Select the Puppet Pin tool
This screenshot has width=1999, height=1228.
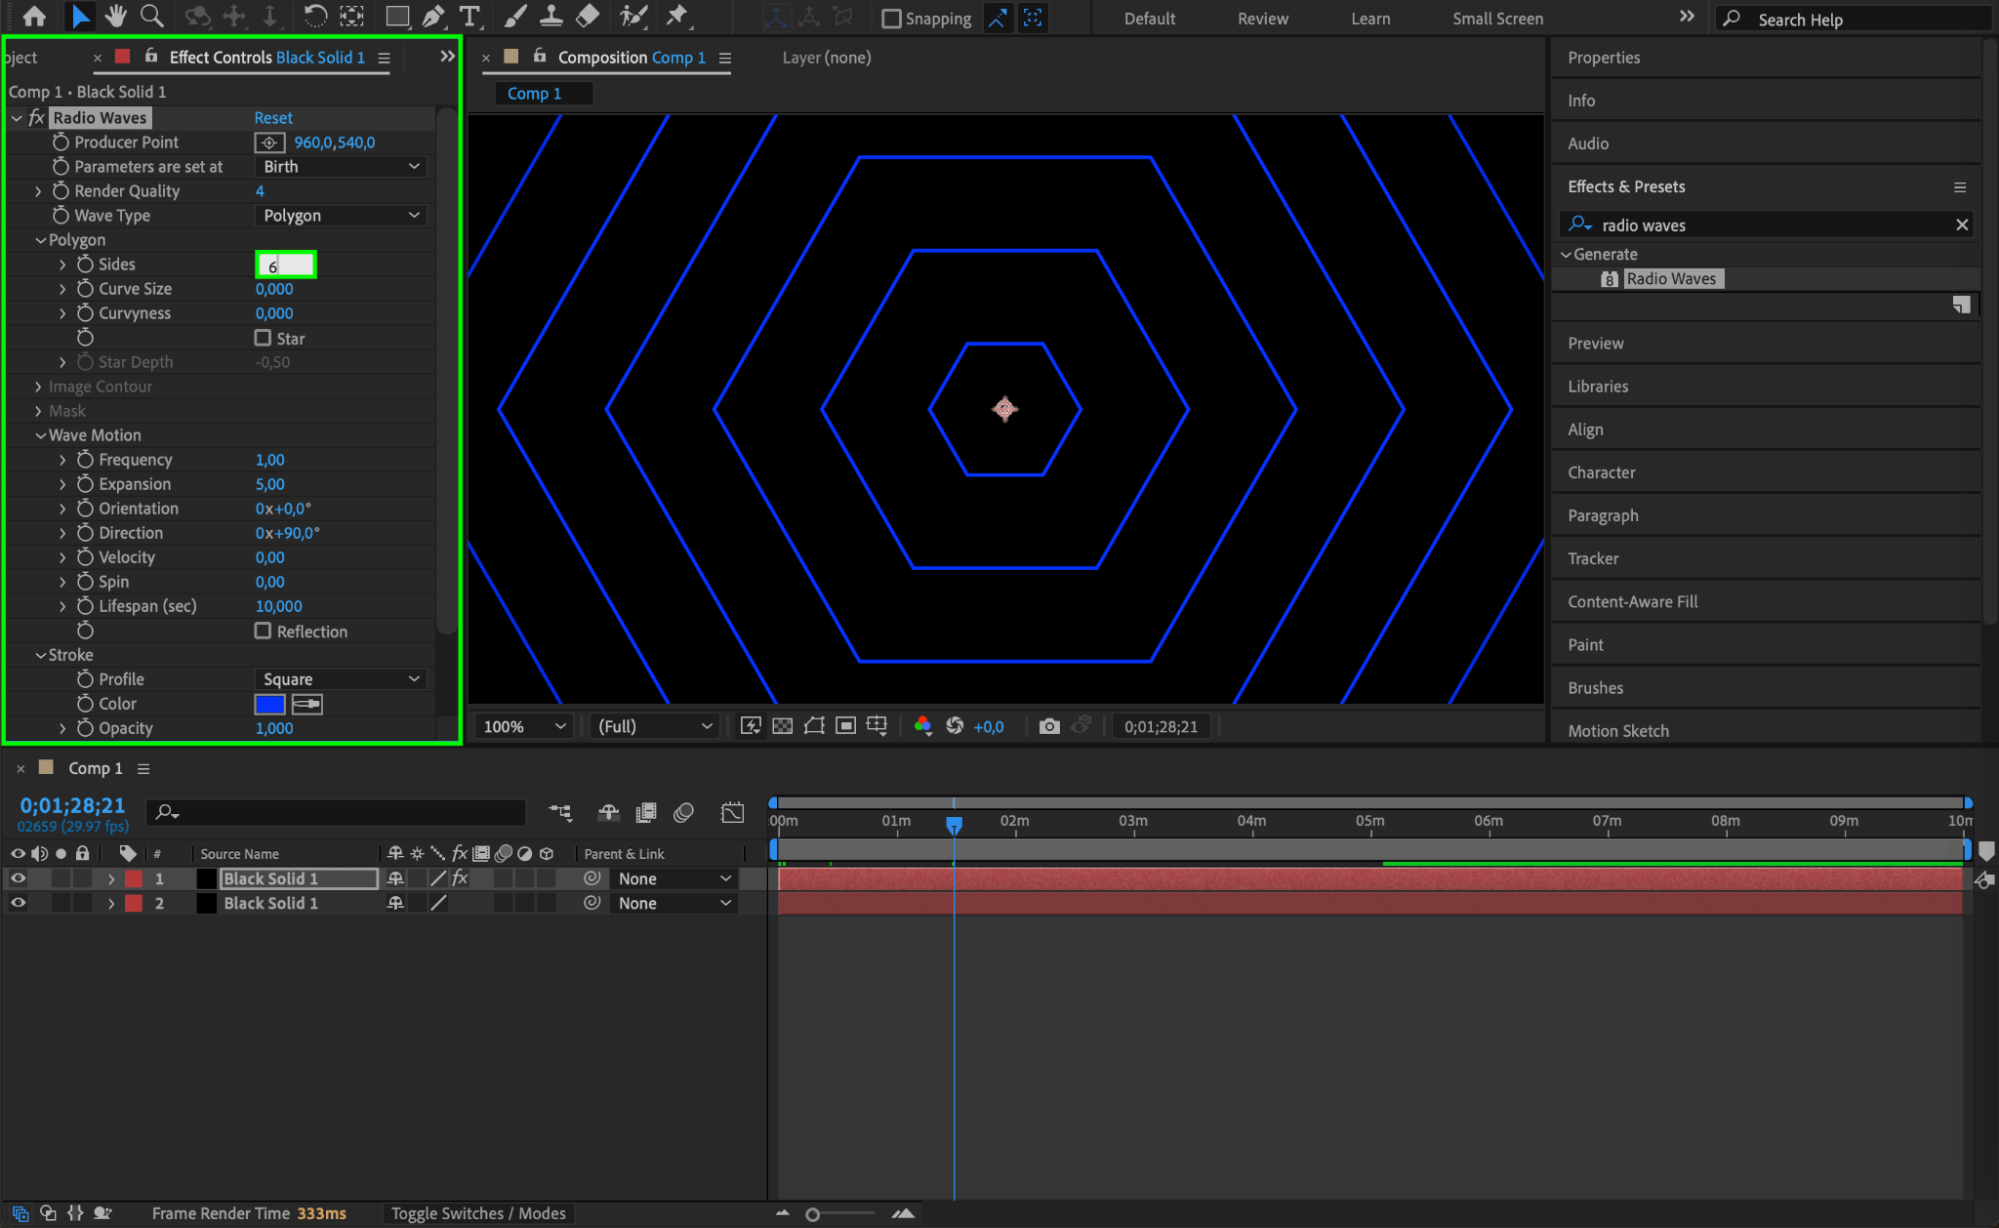pyautogui.click(x=677, y=16)
